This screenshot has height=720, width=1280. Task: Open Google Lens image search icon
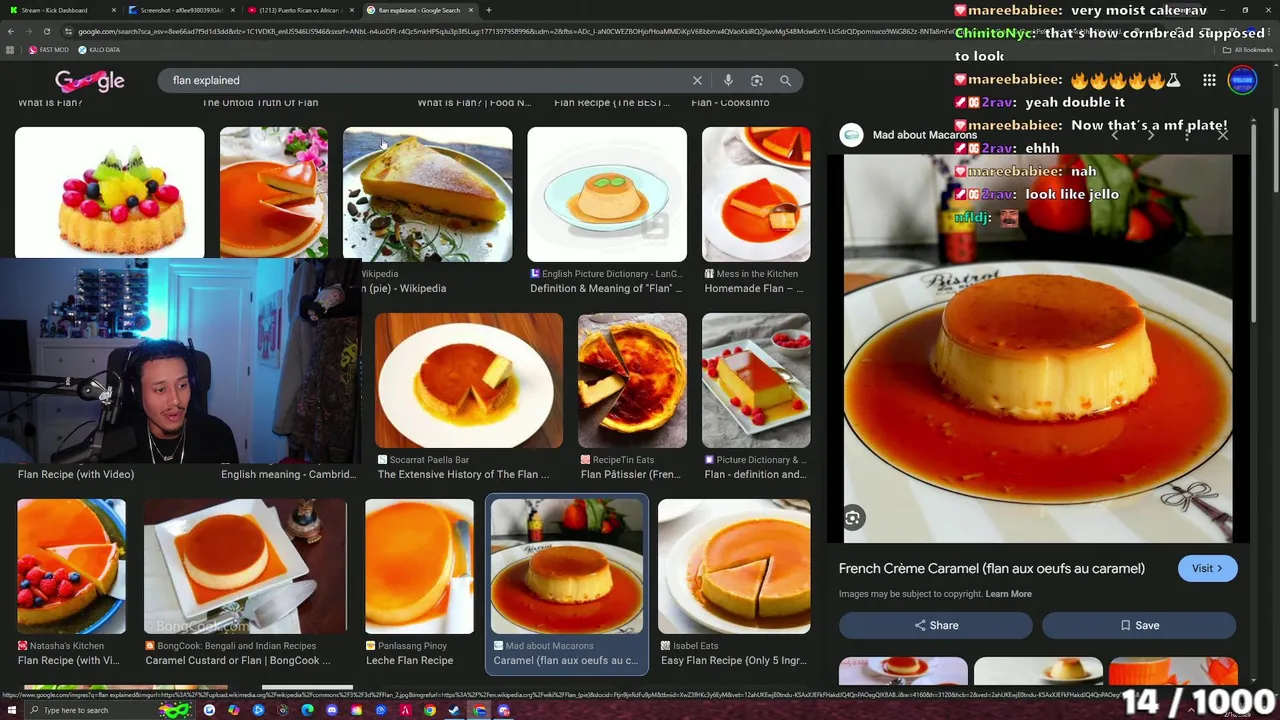coord(757,80)
